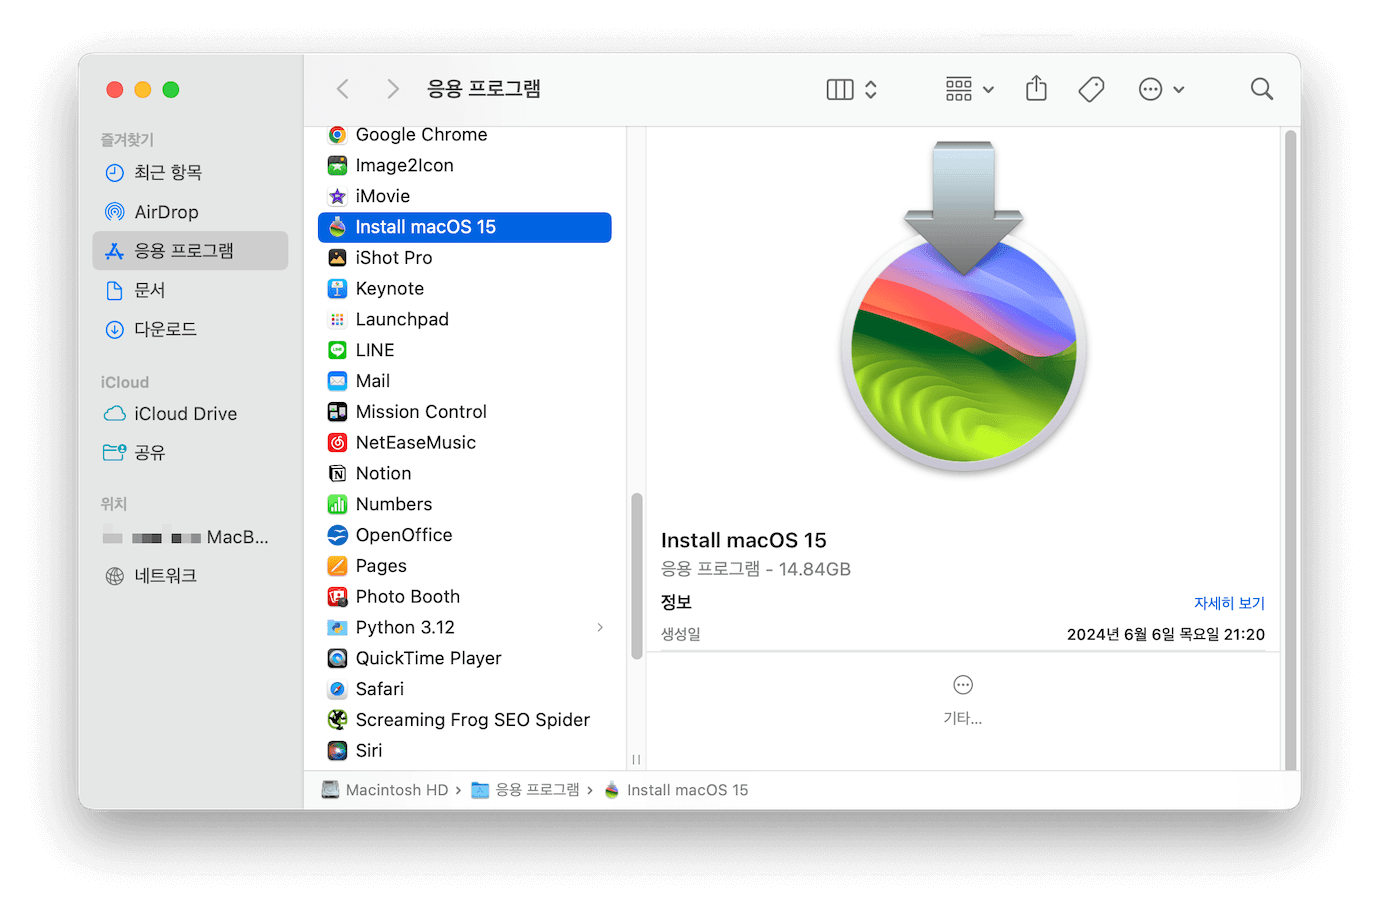1379x913 pixels.
Task: Click the OpenOffice app icon
Action: pyautogui.click(x=338, y=535)
